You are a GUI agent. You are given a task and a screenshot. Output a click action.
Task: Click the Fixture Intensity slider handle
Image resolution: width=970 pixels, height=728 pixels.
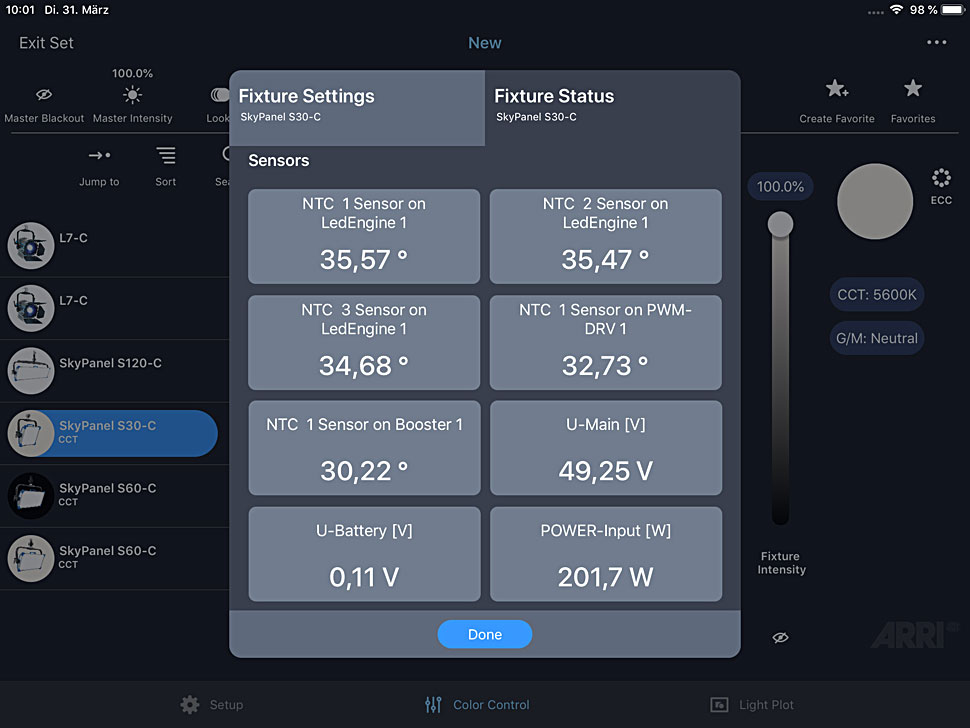780,224
